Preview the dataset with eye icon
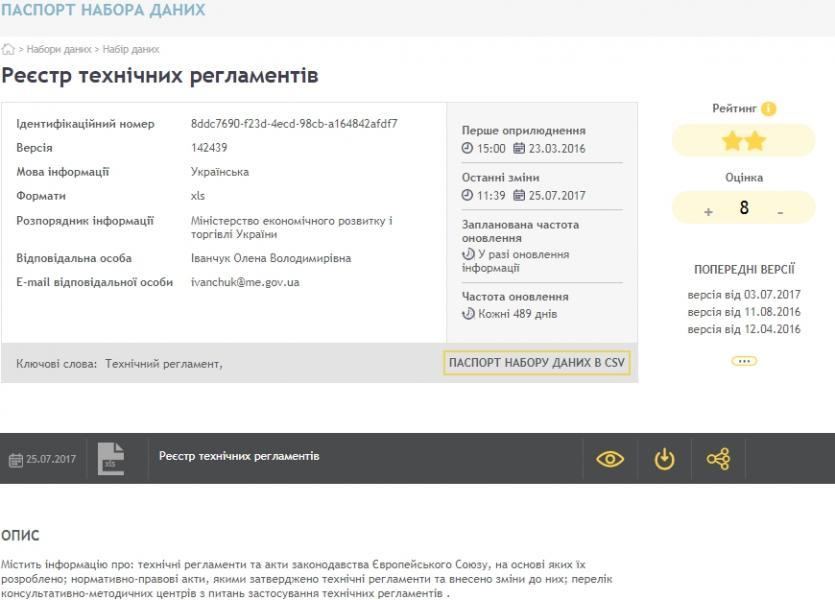 click(x=610, y=459)
